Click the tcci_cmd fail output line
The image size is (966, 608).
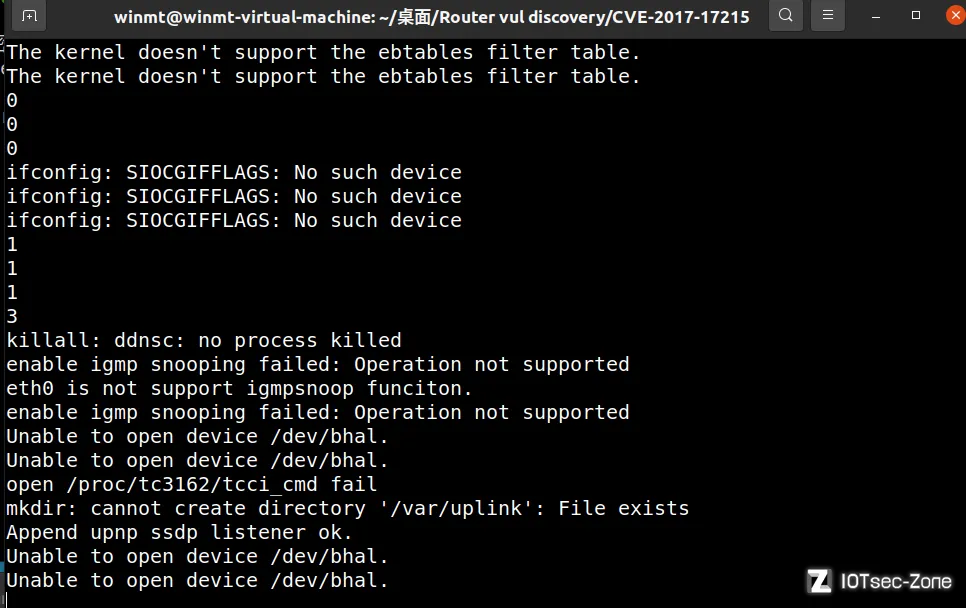coord(192,484)
